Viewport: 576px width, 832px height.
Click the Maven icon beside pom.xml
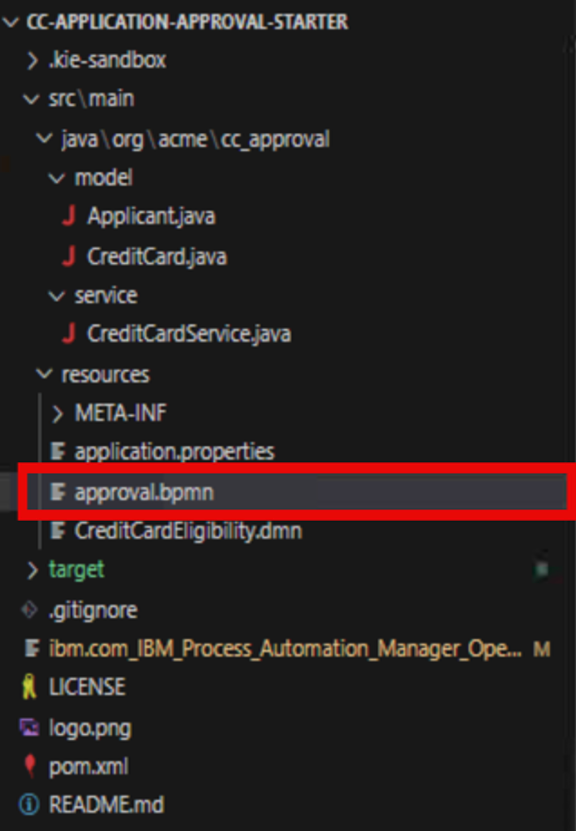[30, 766]
